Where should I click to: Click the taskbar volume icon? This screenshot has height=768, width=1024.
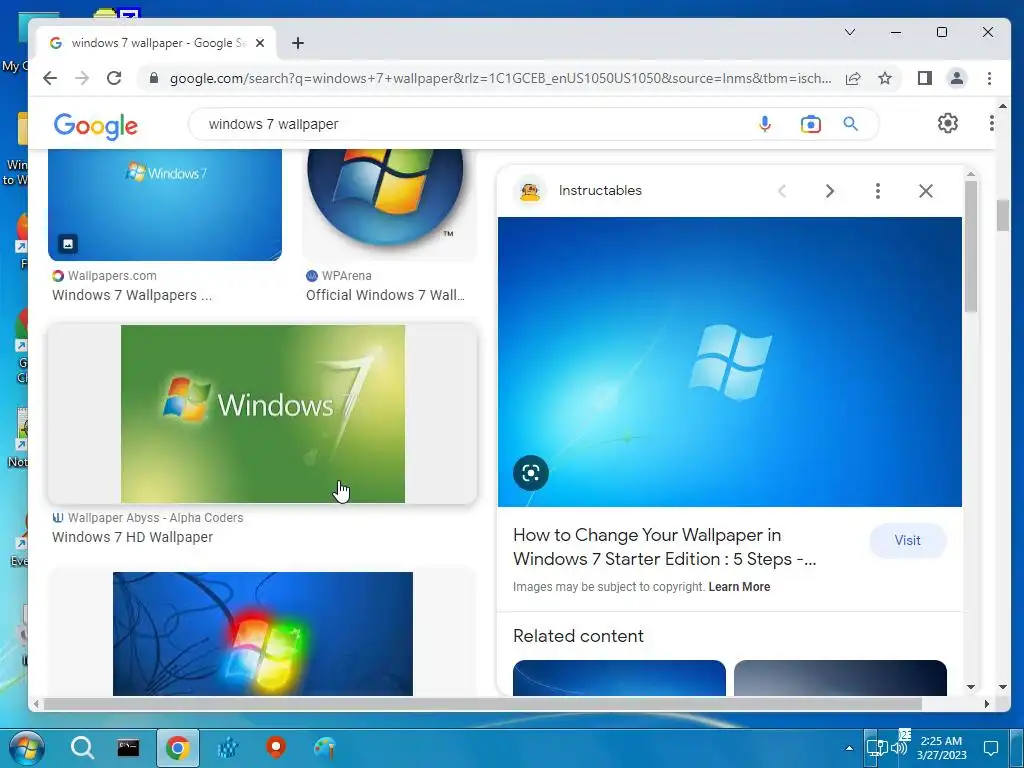(x=899, y=748)
